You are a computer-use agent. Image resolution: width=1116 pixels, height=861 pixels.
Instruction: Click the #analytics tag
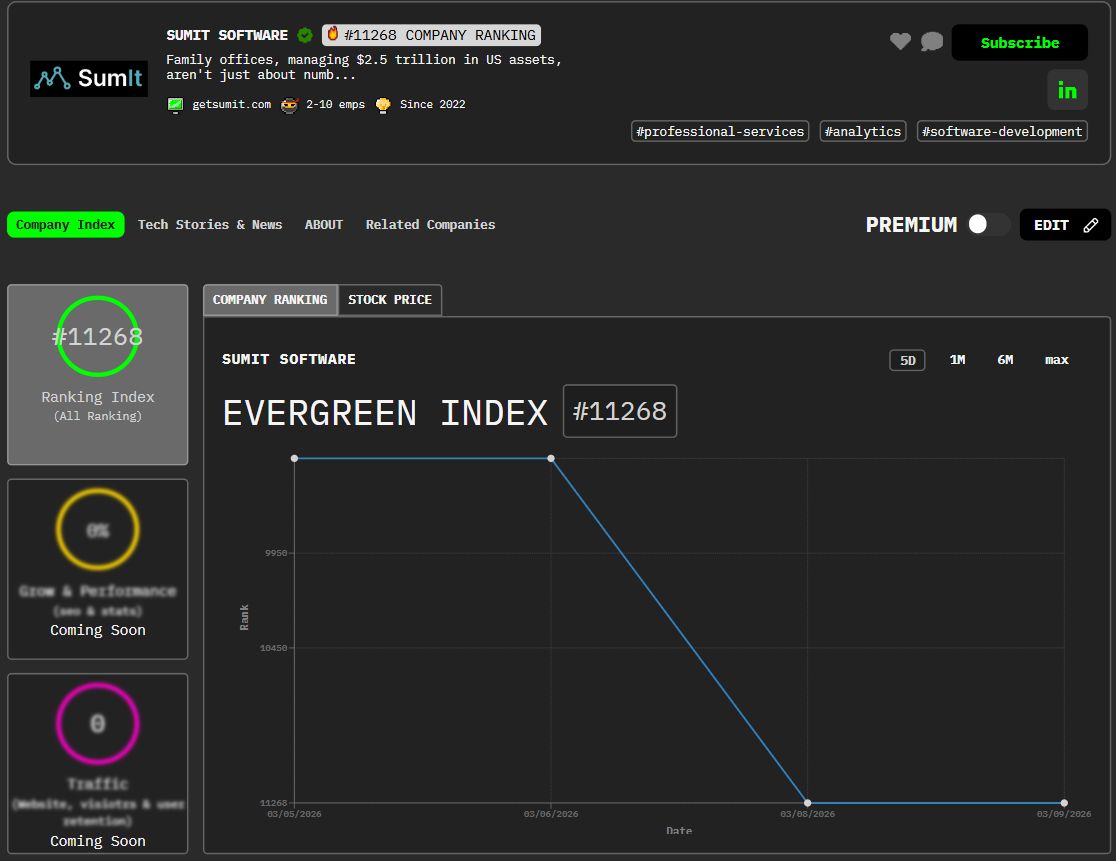point(863,131)
